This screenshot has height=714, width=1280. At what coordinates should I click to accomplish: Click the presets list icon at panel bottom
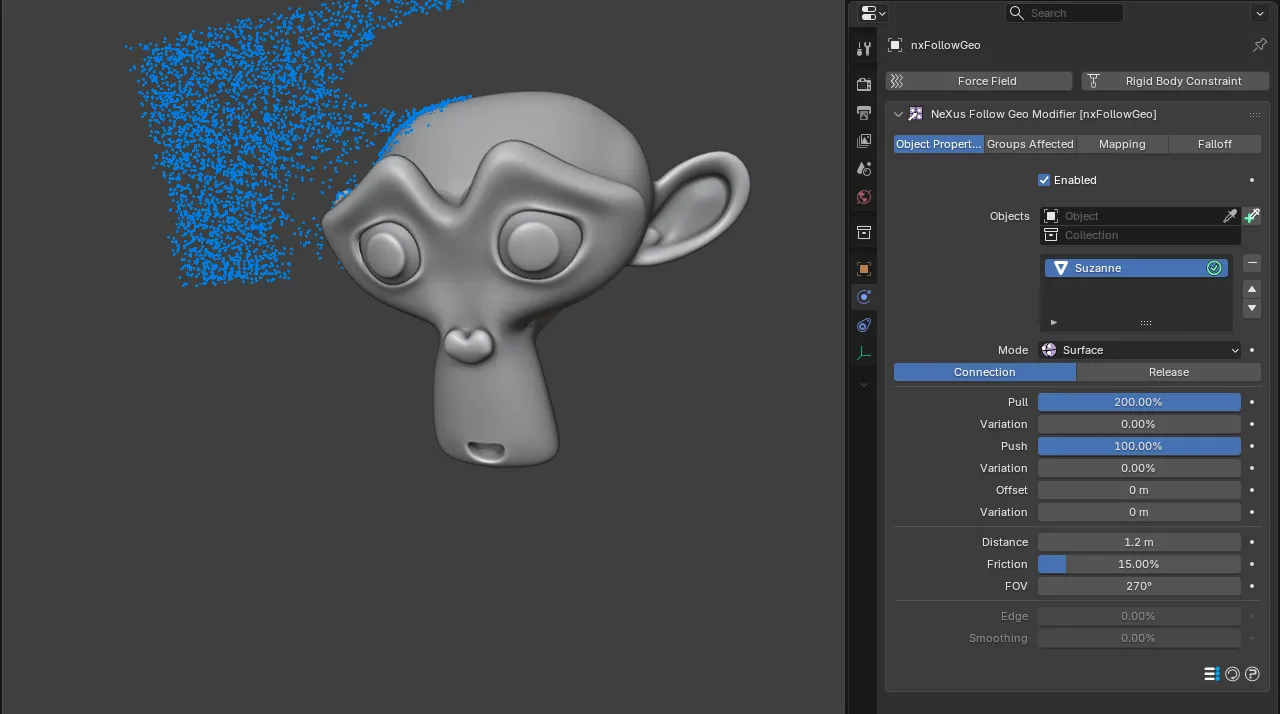(x=1211, y=674)
